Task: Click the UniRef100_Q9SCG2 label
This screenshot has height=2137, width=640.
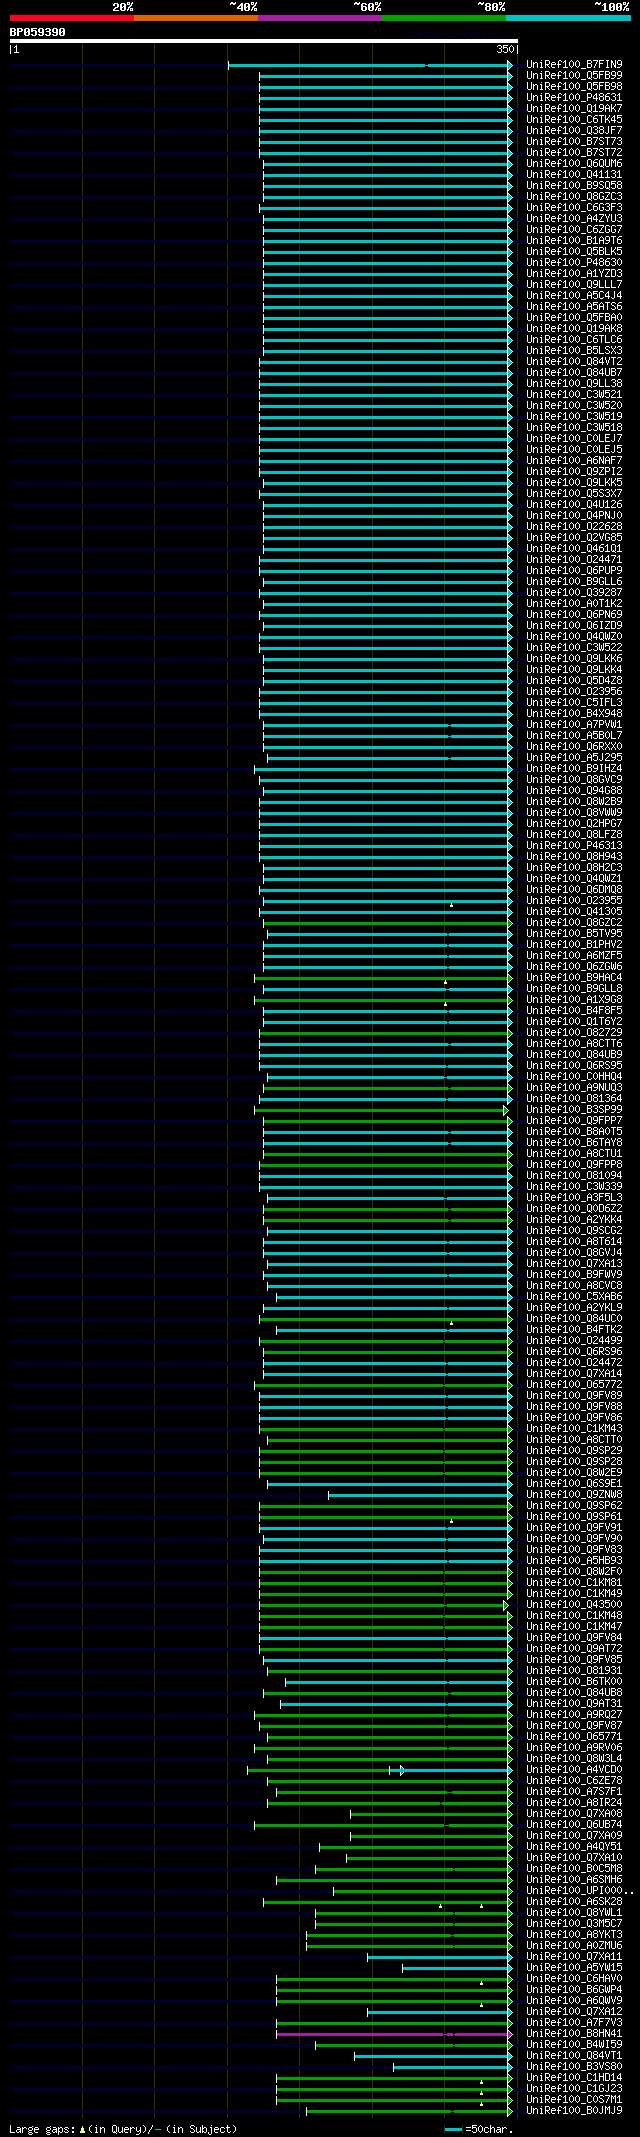Action: 574,1231
